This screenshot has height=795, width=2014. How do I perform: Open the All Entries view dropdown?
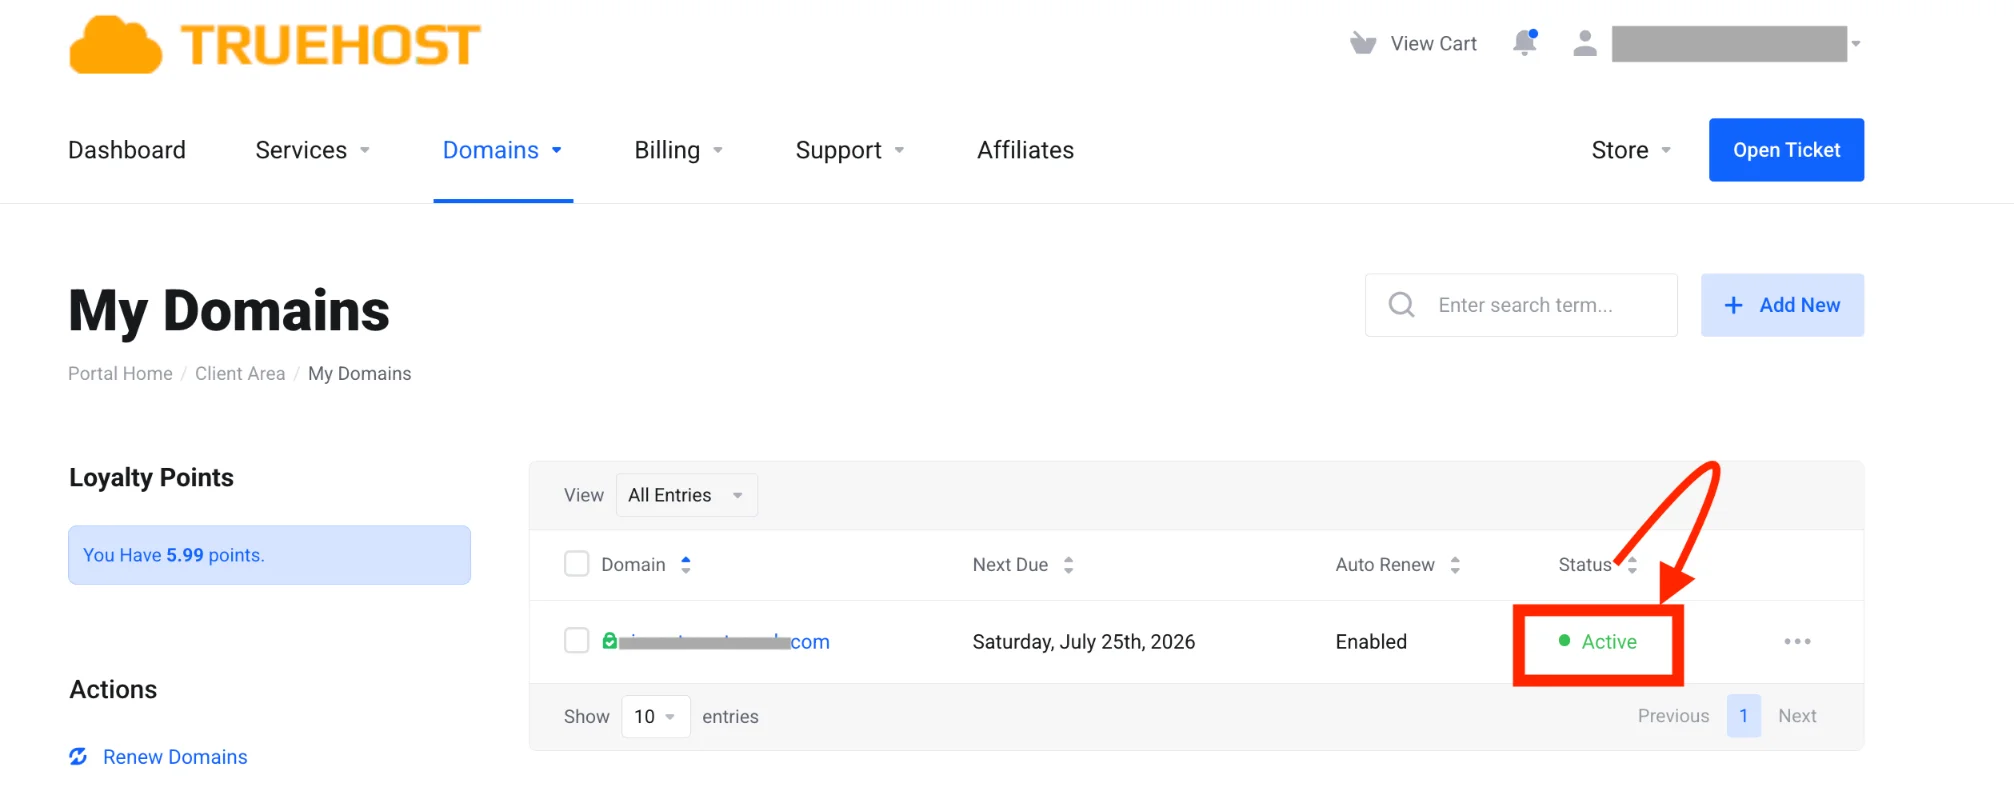(687, 495)
